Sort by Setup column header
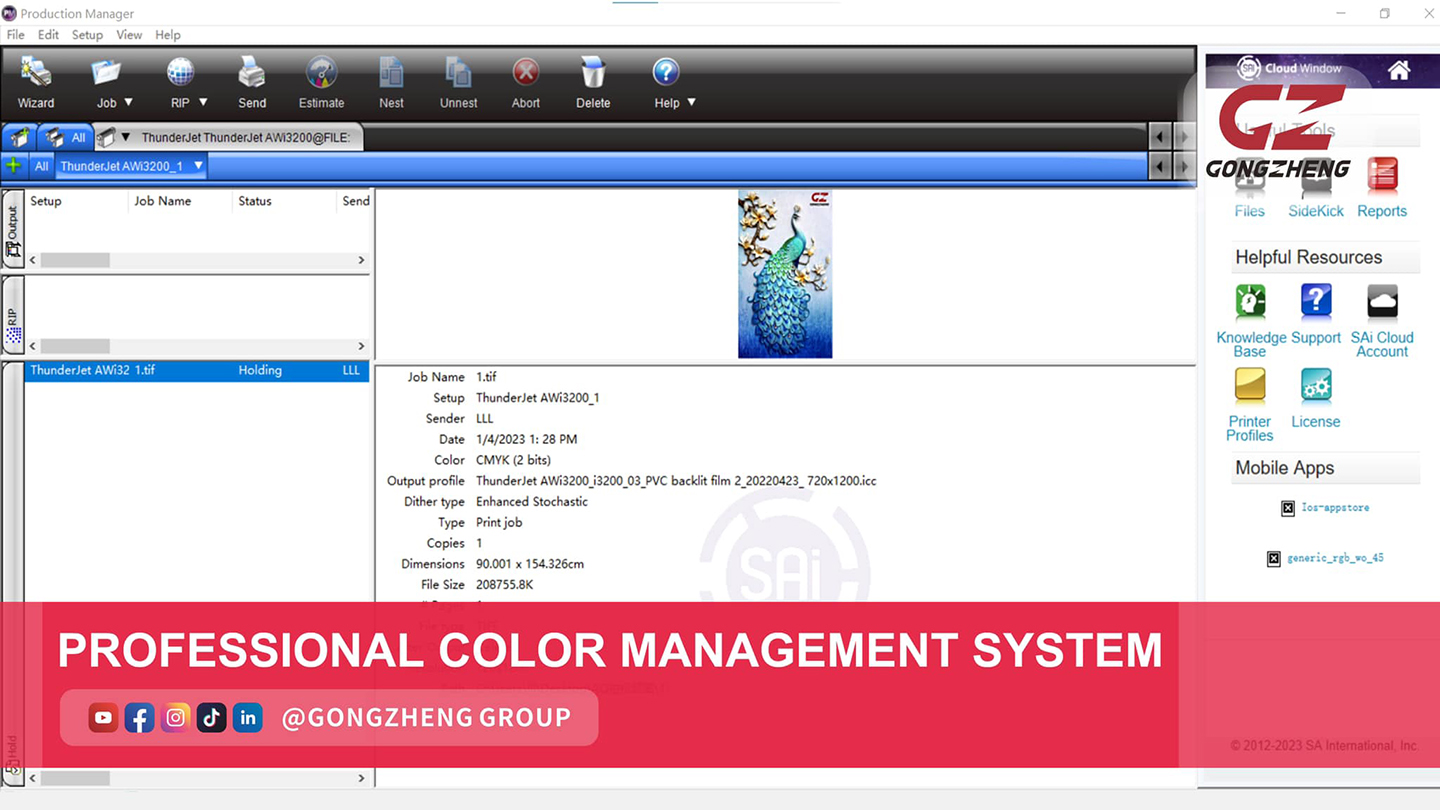The width and height of the screenshot is (1440, 810). point(45,201)
